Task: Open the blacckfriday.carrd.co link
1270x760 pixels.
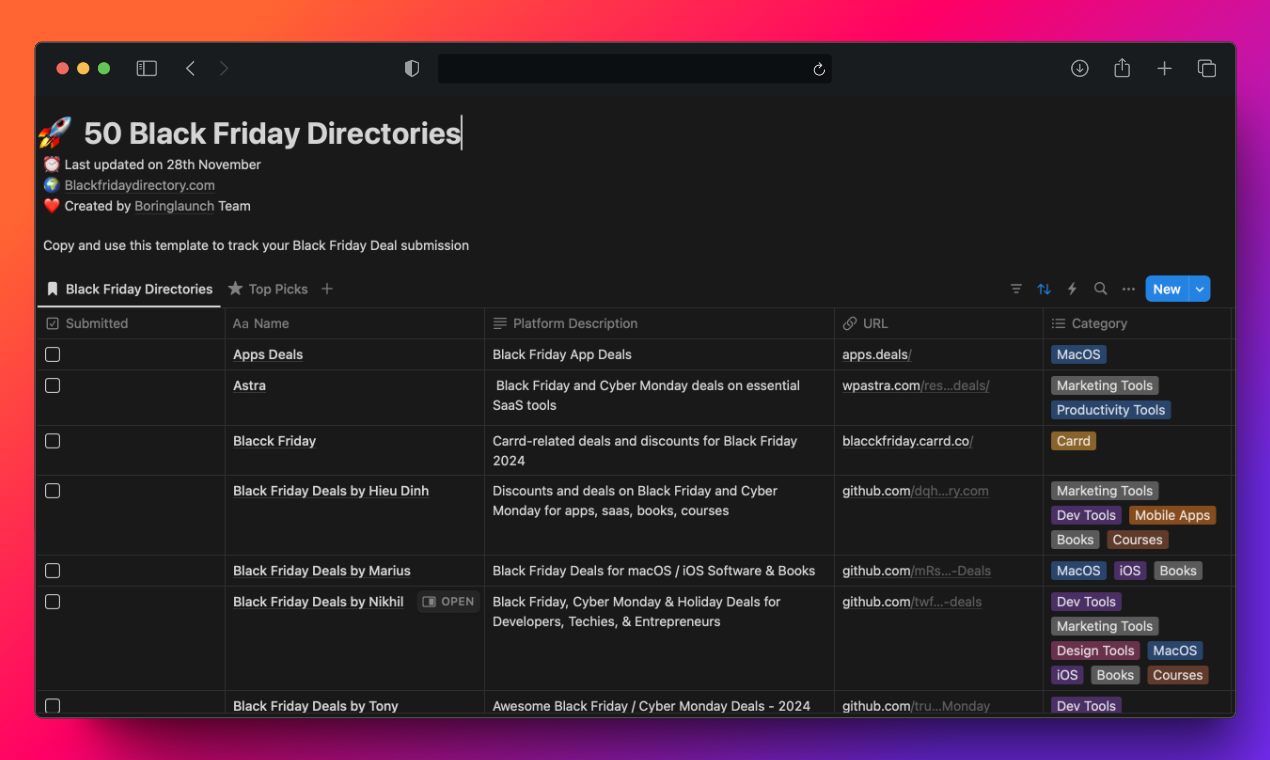Action: 907,440
